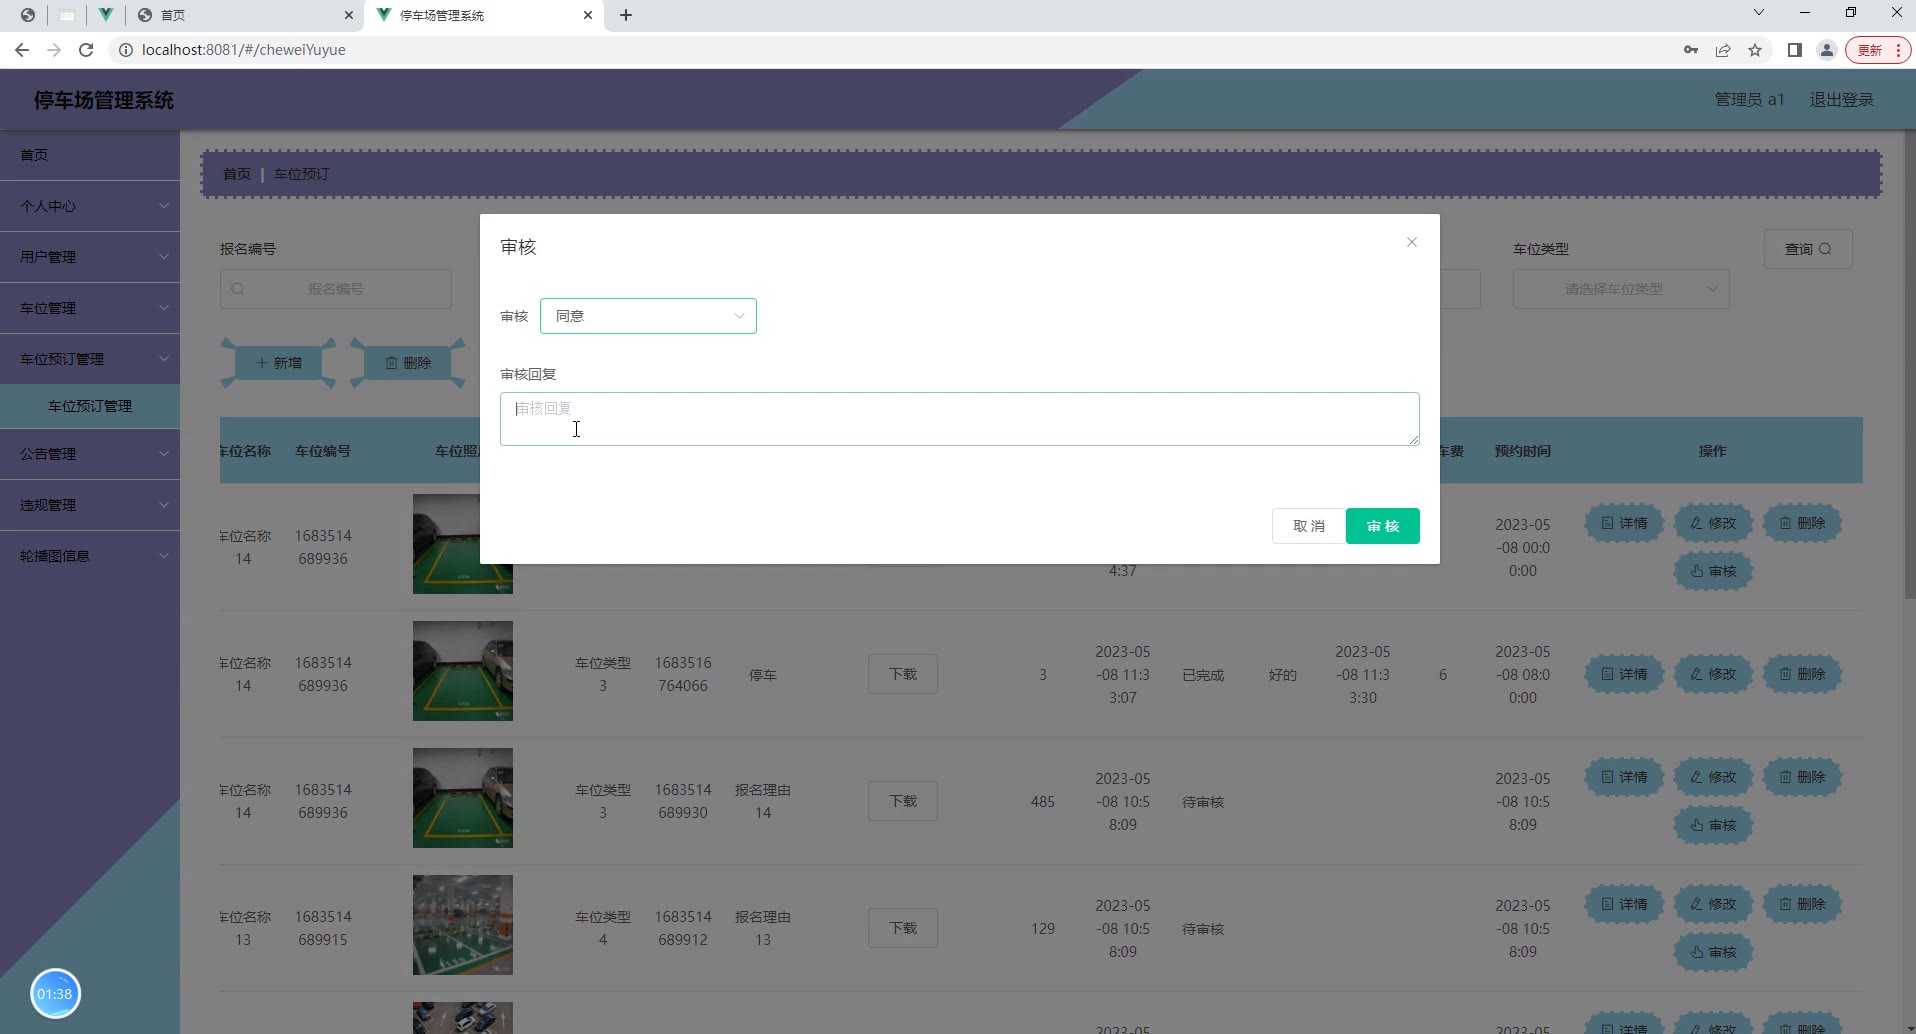Click the 删除 batch delete button
1916x1034 pixels.
pyautogui.click(x=408, y=363)
